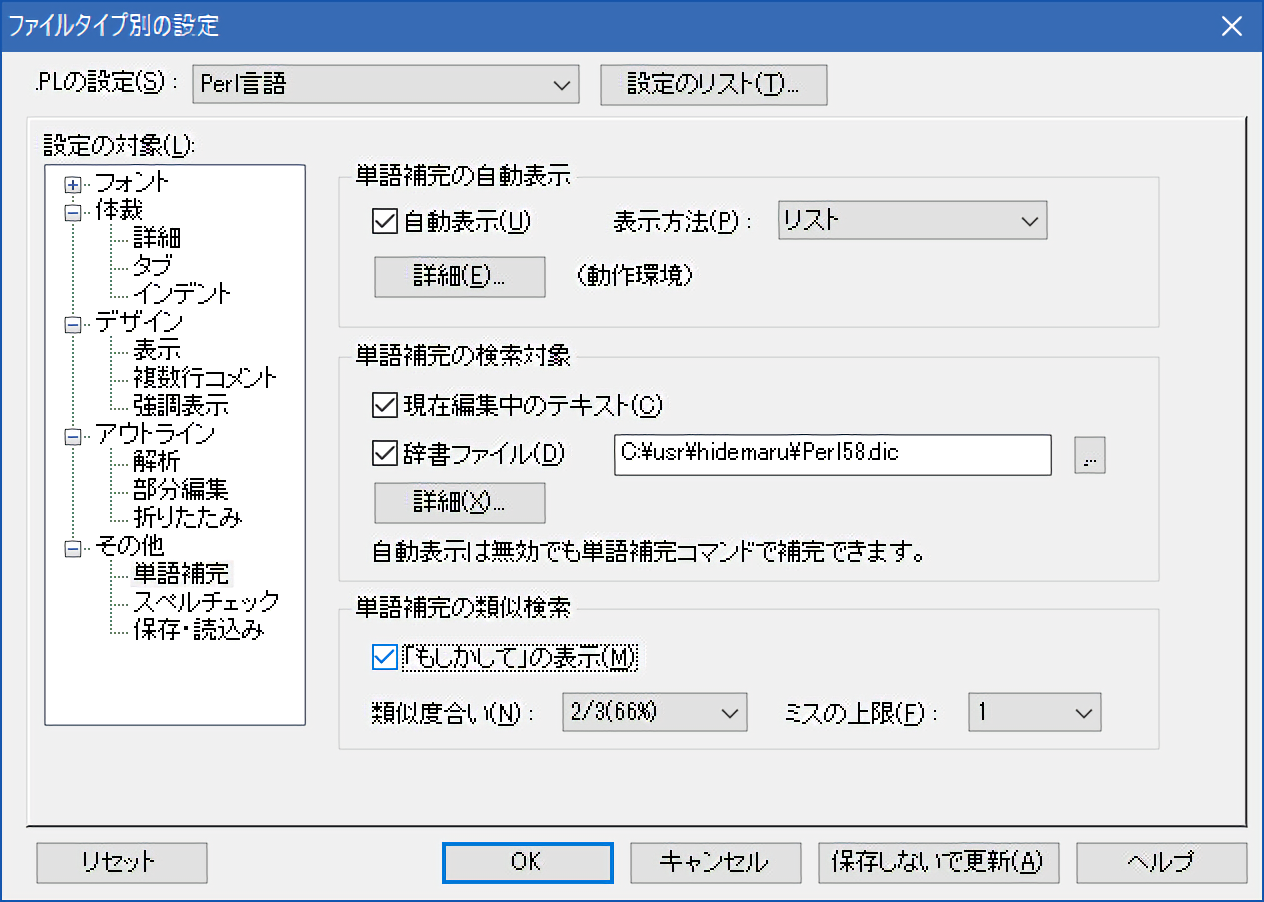Open the ミスの上限 dropdown
Image resolution: width=1264 pixels, height=902 pixels.
click(1034, 712)
